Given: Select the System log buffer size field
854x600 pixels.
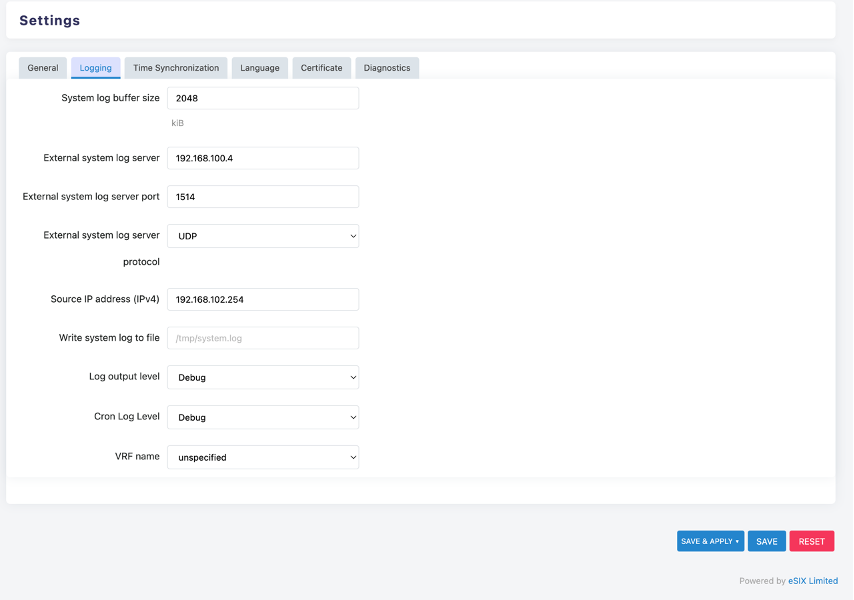Looking at the screenshot, I should [x=263, y=97].
